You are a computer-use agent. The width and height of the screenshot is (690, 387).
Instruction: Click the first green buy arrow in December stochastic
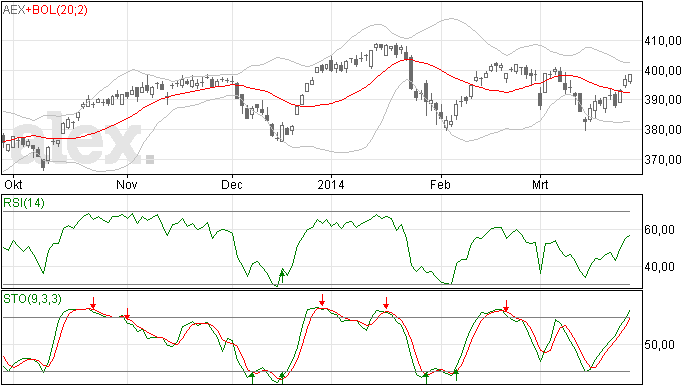252,378
